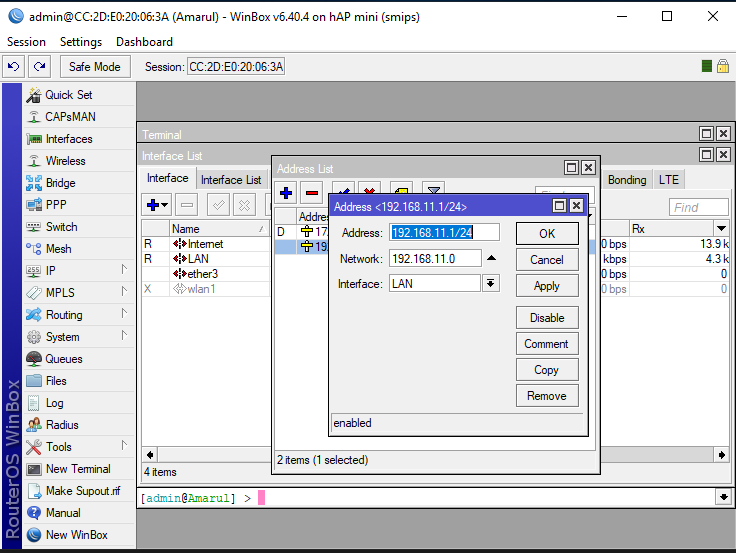Open CAPsMAN in sidebar
This screenshot has width=736, height=553.
[79, 117]
